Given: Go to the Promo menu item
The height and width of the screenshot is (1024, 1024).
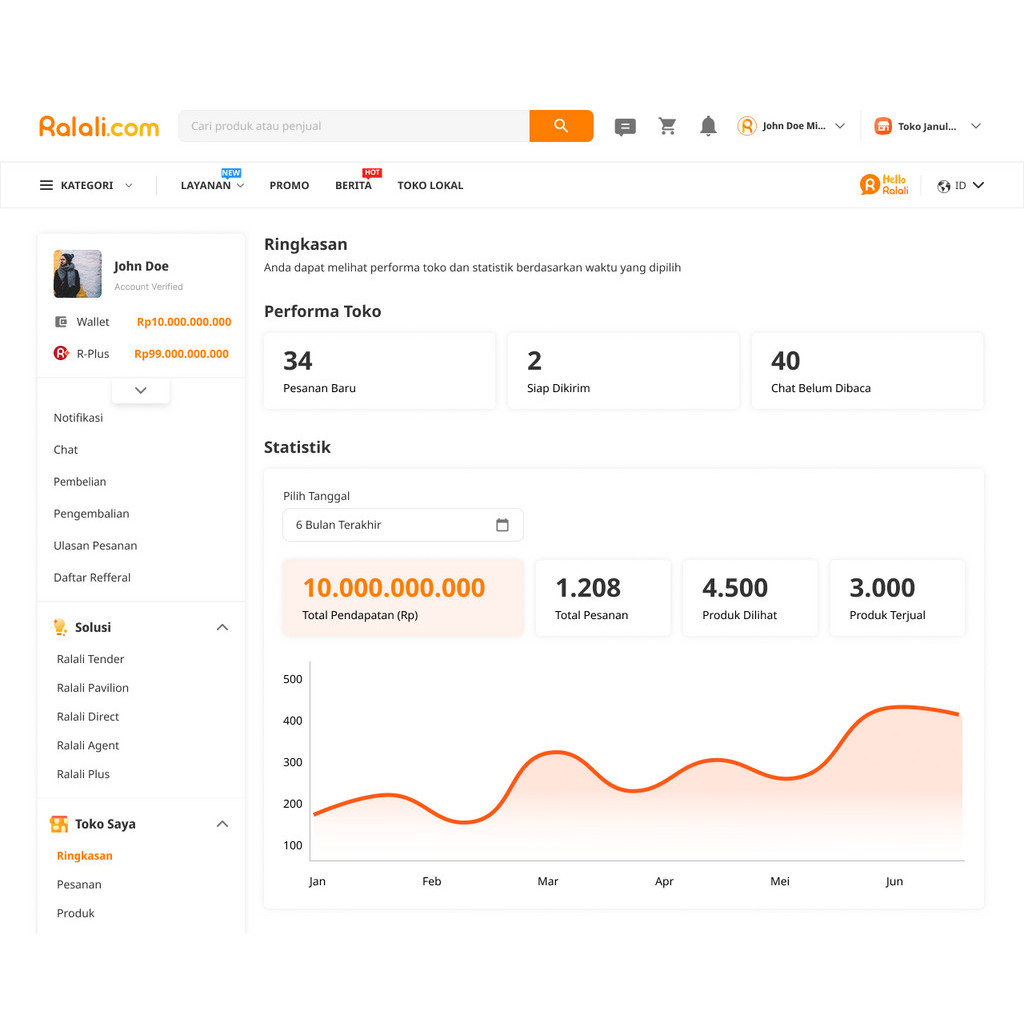Looking at the screenshot, I should [x=289, y=186].
